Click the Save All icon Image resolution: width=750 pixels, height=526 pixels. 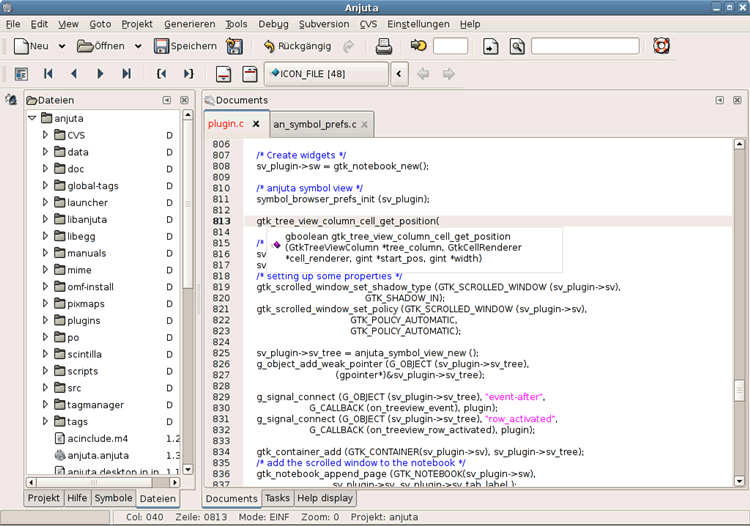(235, 46)
